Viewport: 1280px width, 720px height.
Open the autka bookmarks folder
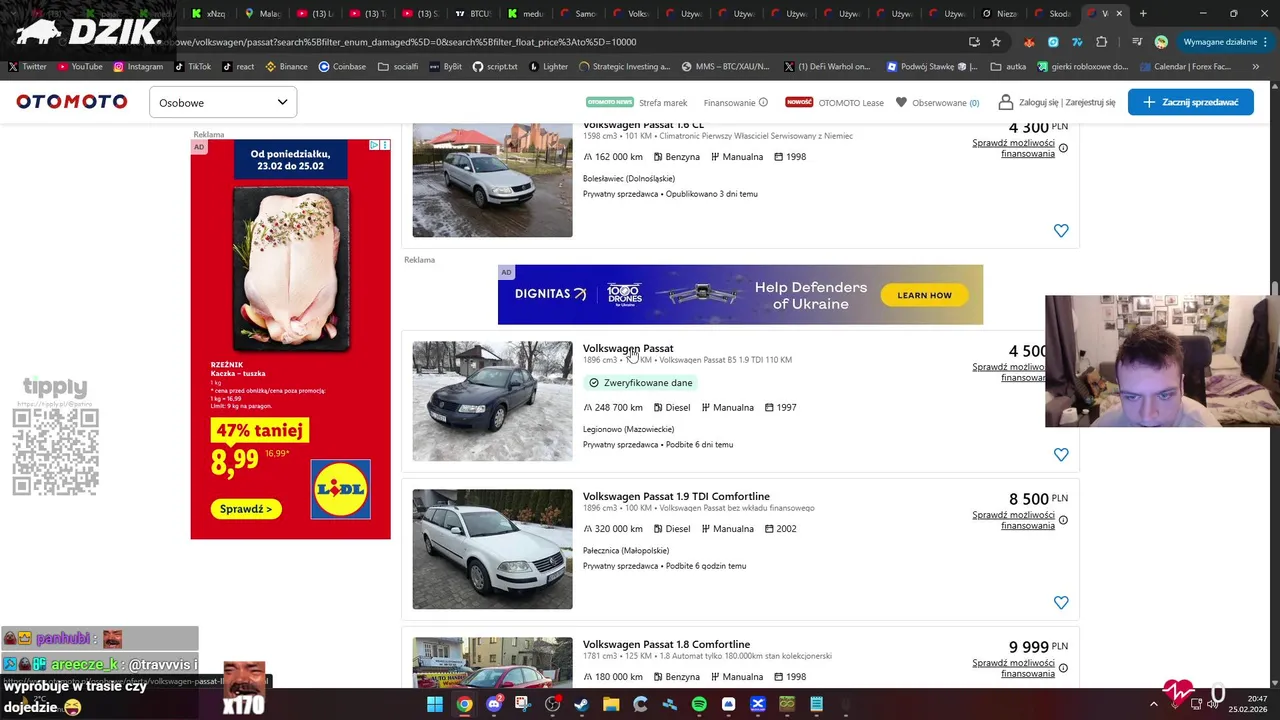1008,67
